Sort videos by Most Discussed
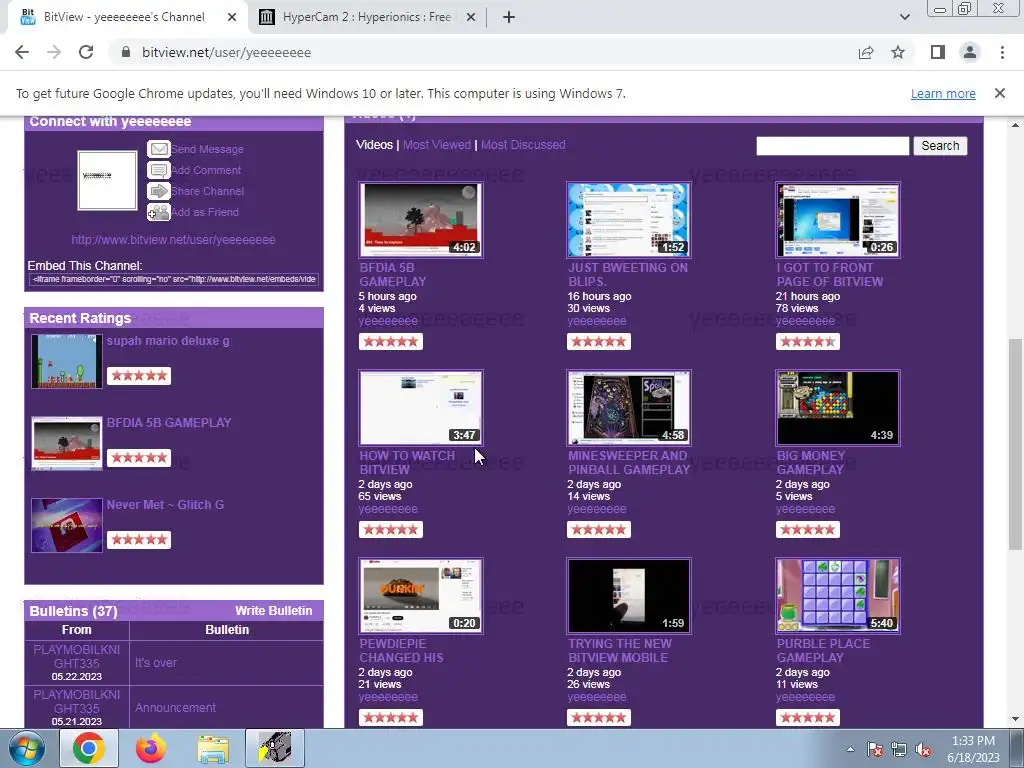The image size is (1024, 768). (x=523, y=145)
